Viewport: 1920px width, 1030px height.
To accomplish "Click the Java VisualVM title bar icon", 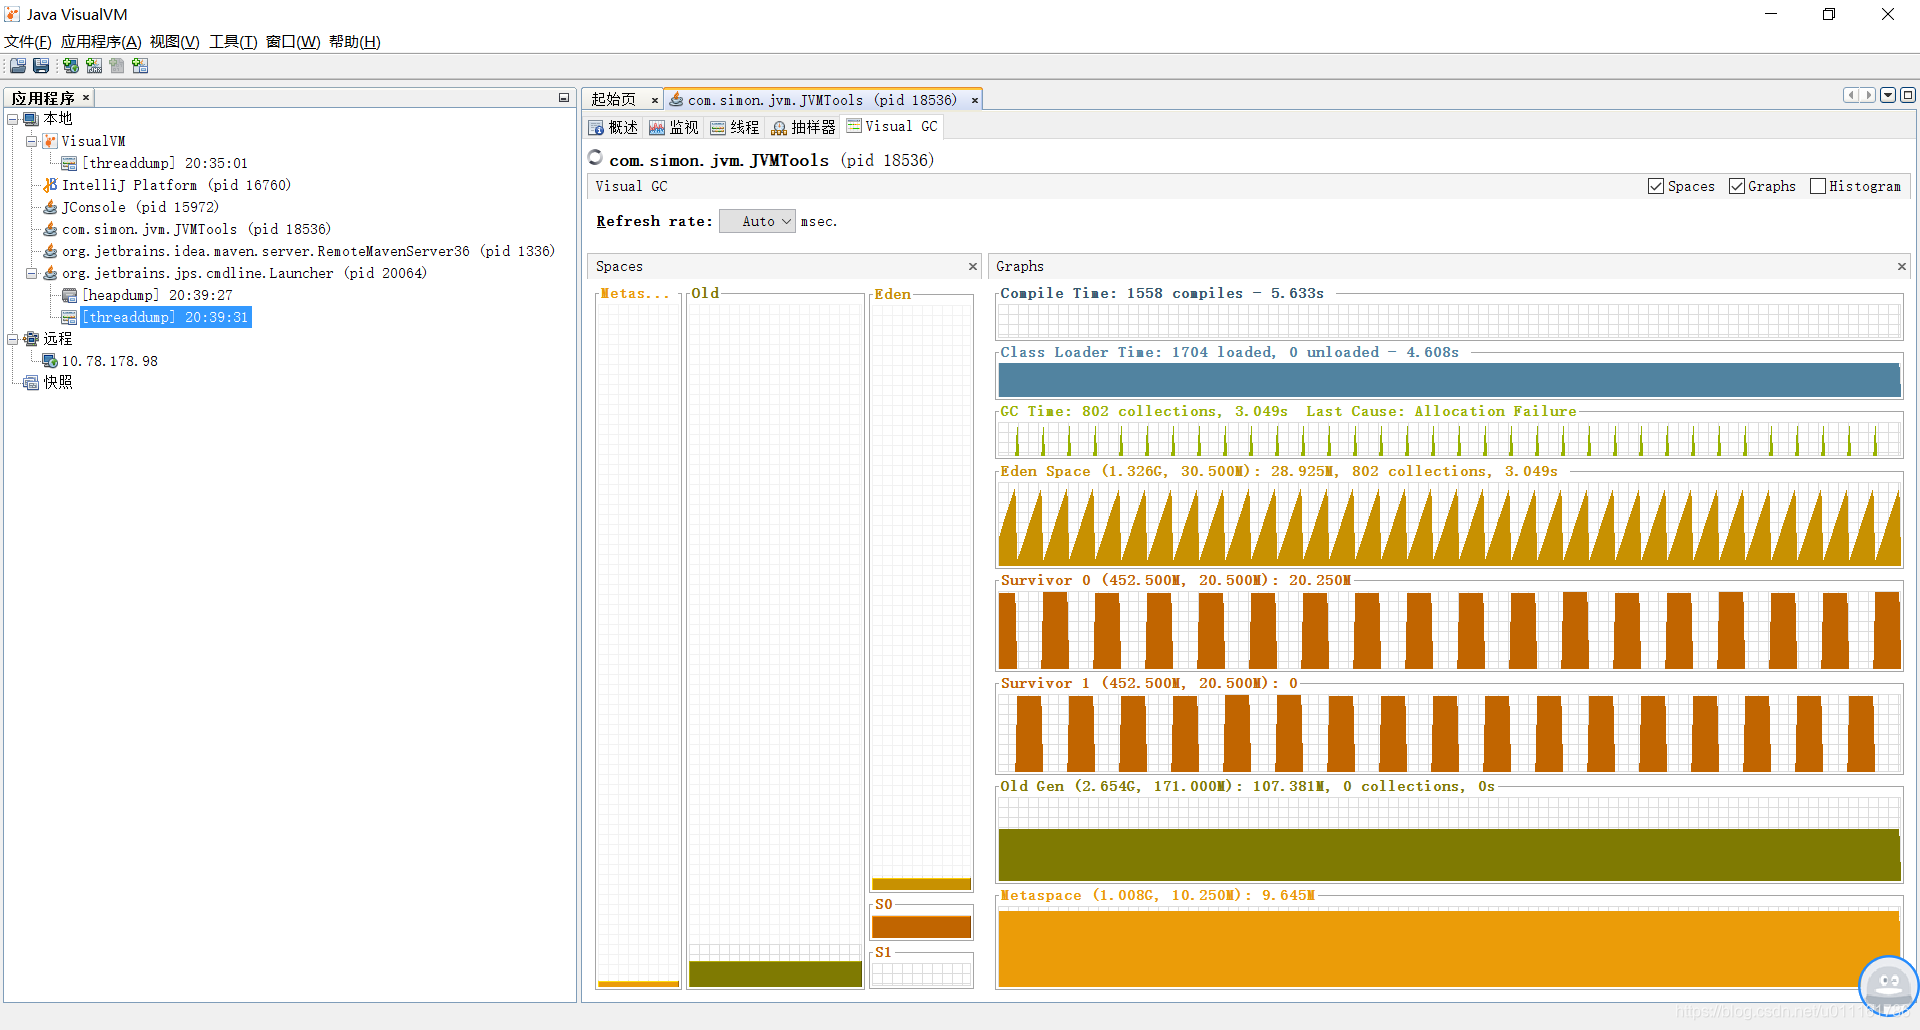I will click(x=12, y=14).
